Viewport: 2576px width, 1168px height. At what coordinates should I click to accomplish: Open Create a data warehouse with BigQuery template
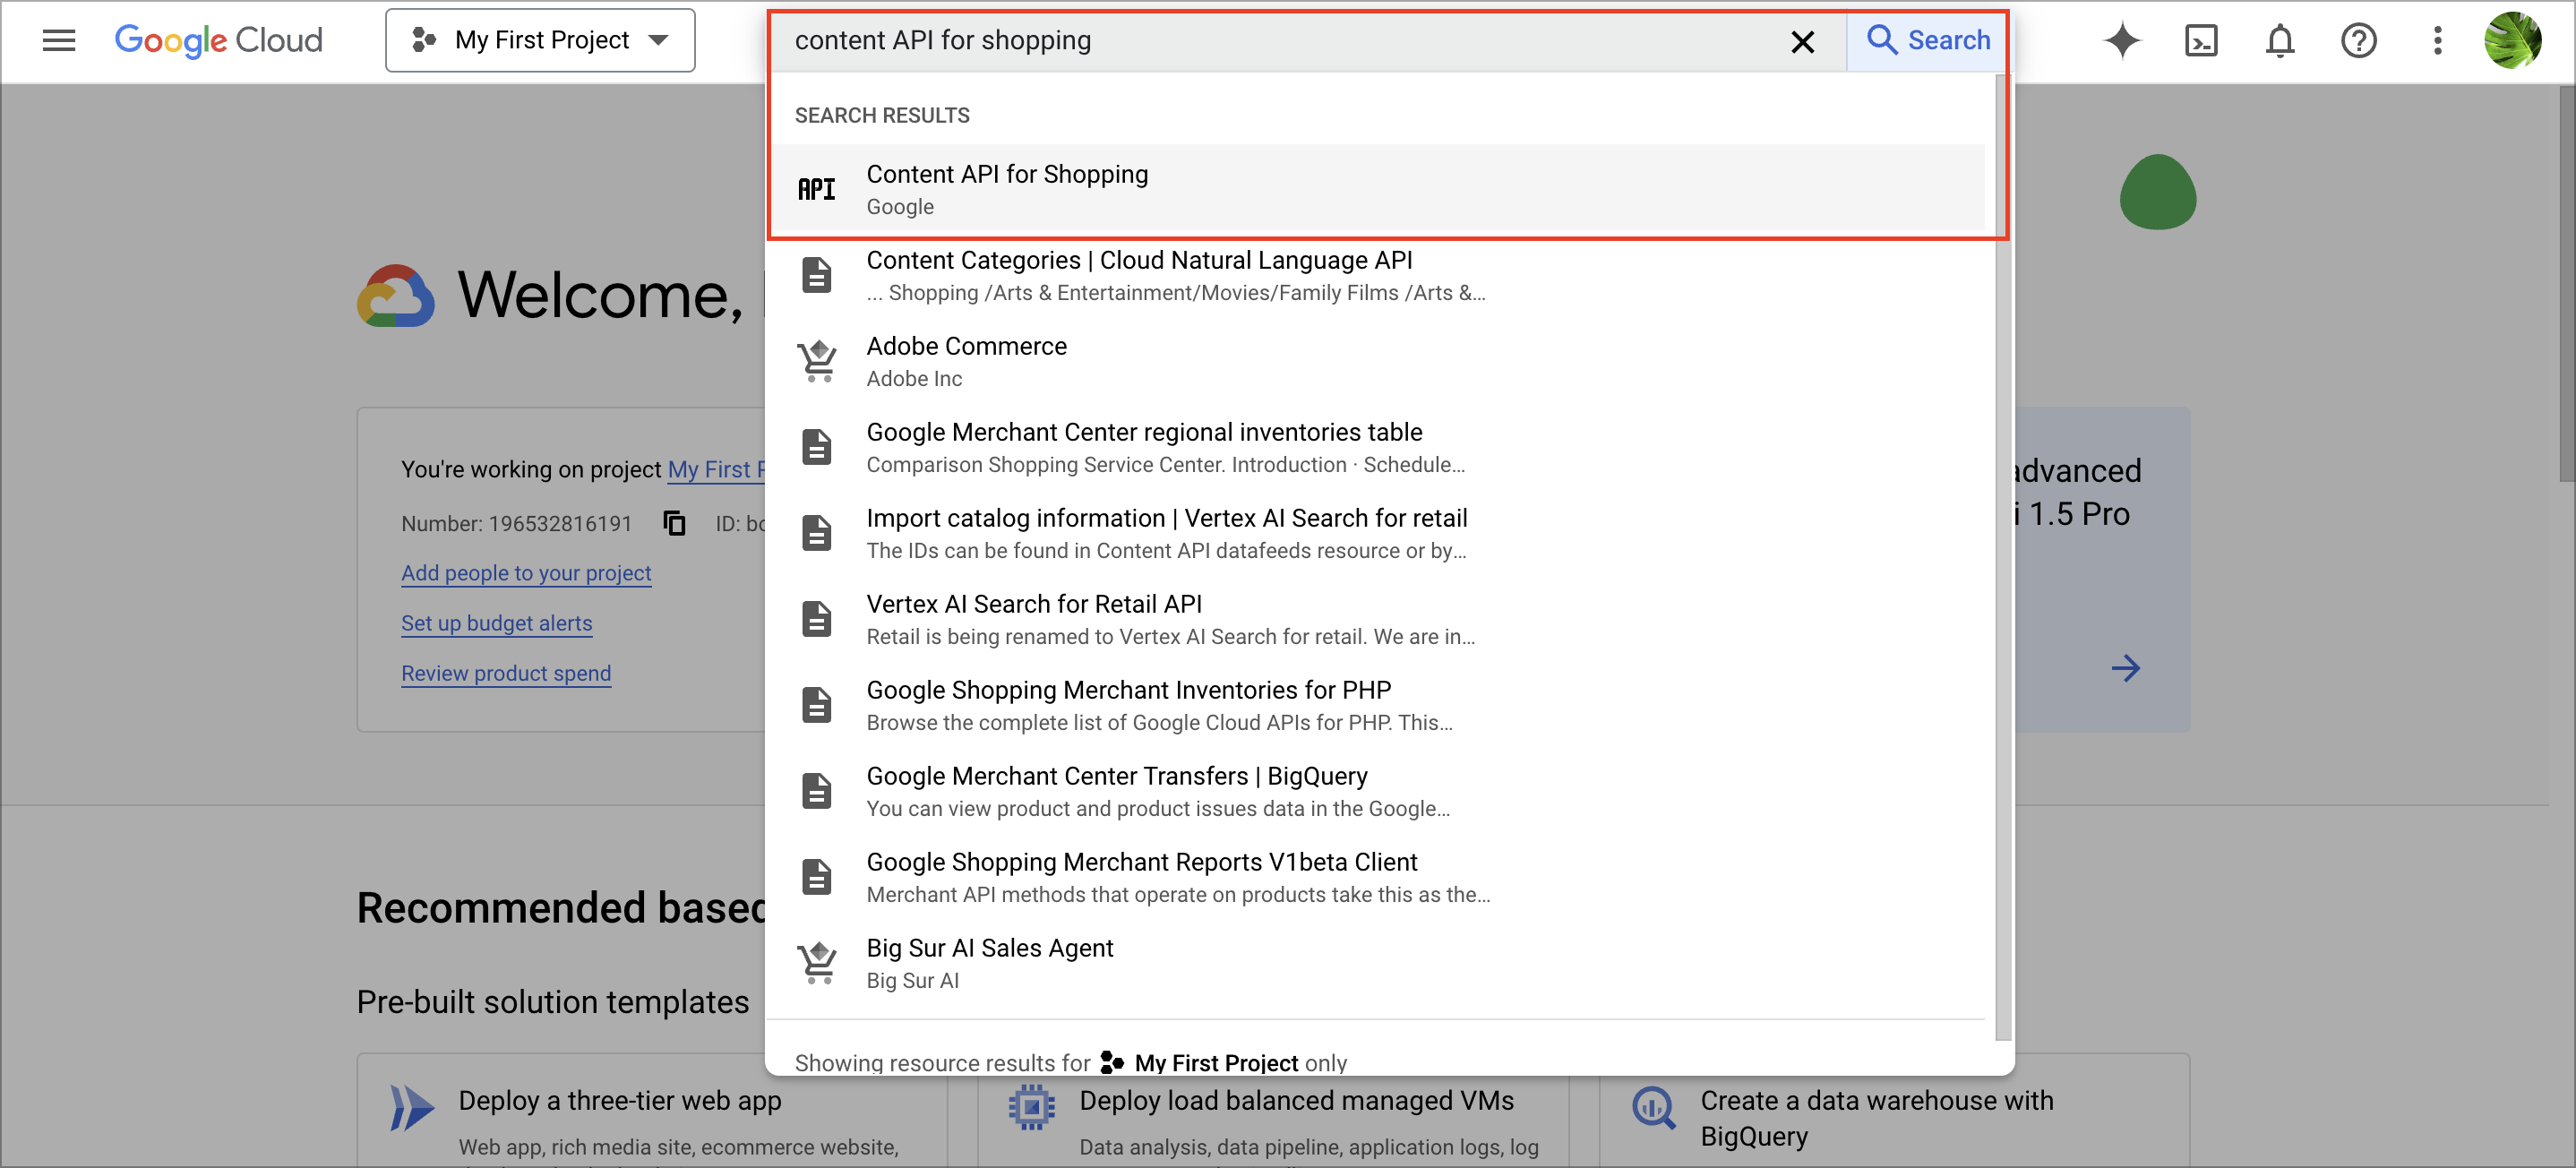click(x=1877, y=1118)
